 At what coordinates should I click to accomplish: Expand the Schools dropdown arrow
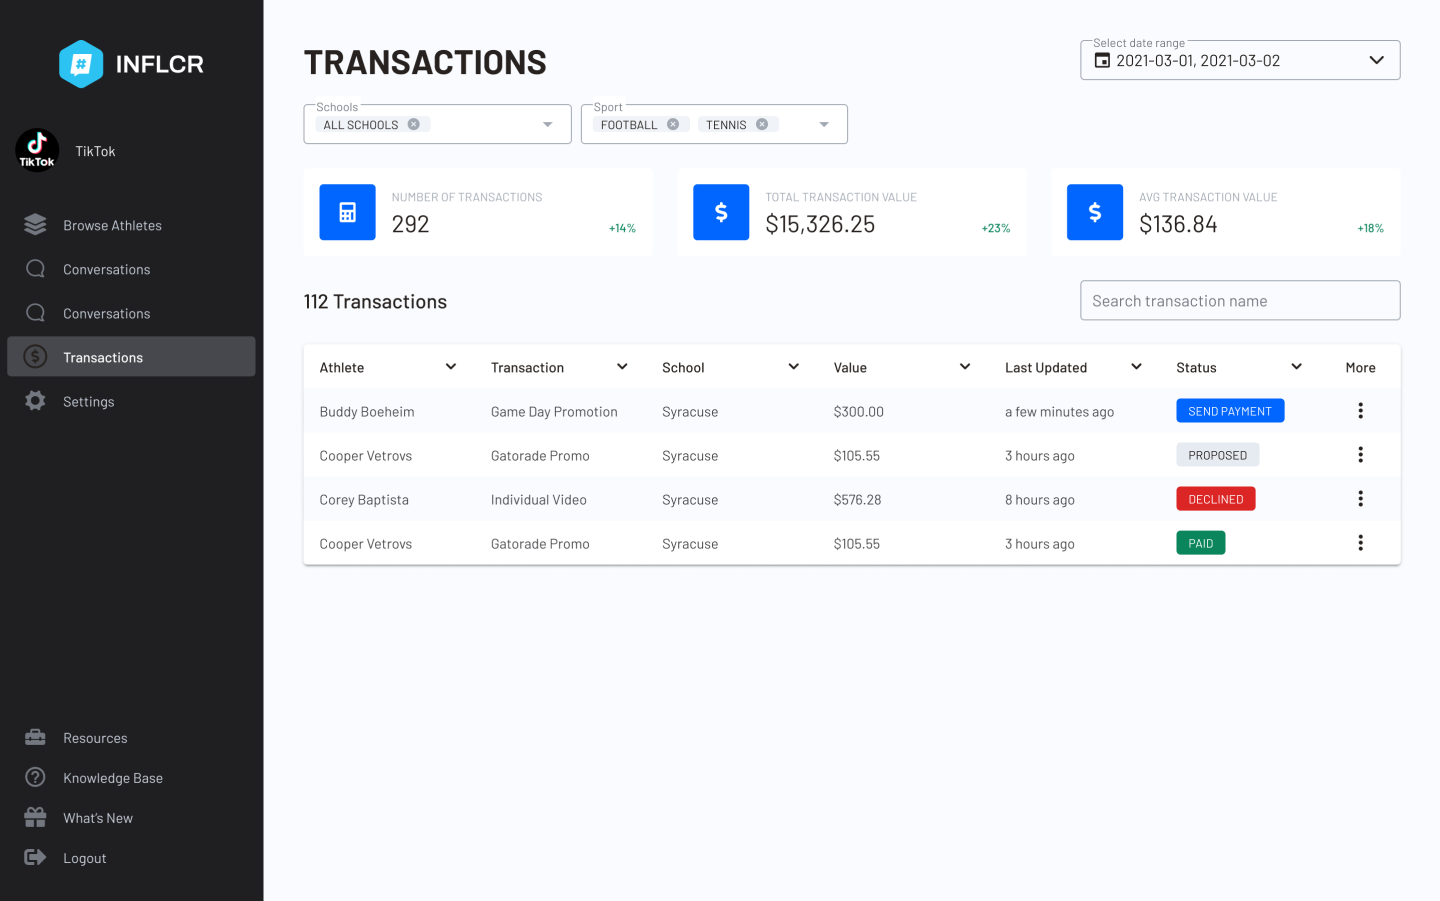click(548, 125)
